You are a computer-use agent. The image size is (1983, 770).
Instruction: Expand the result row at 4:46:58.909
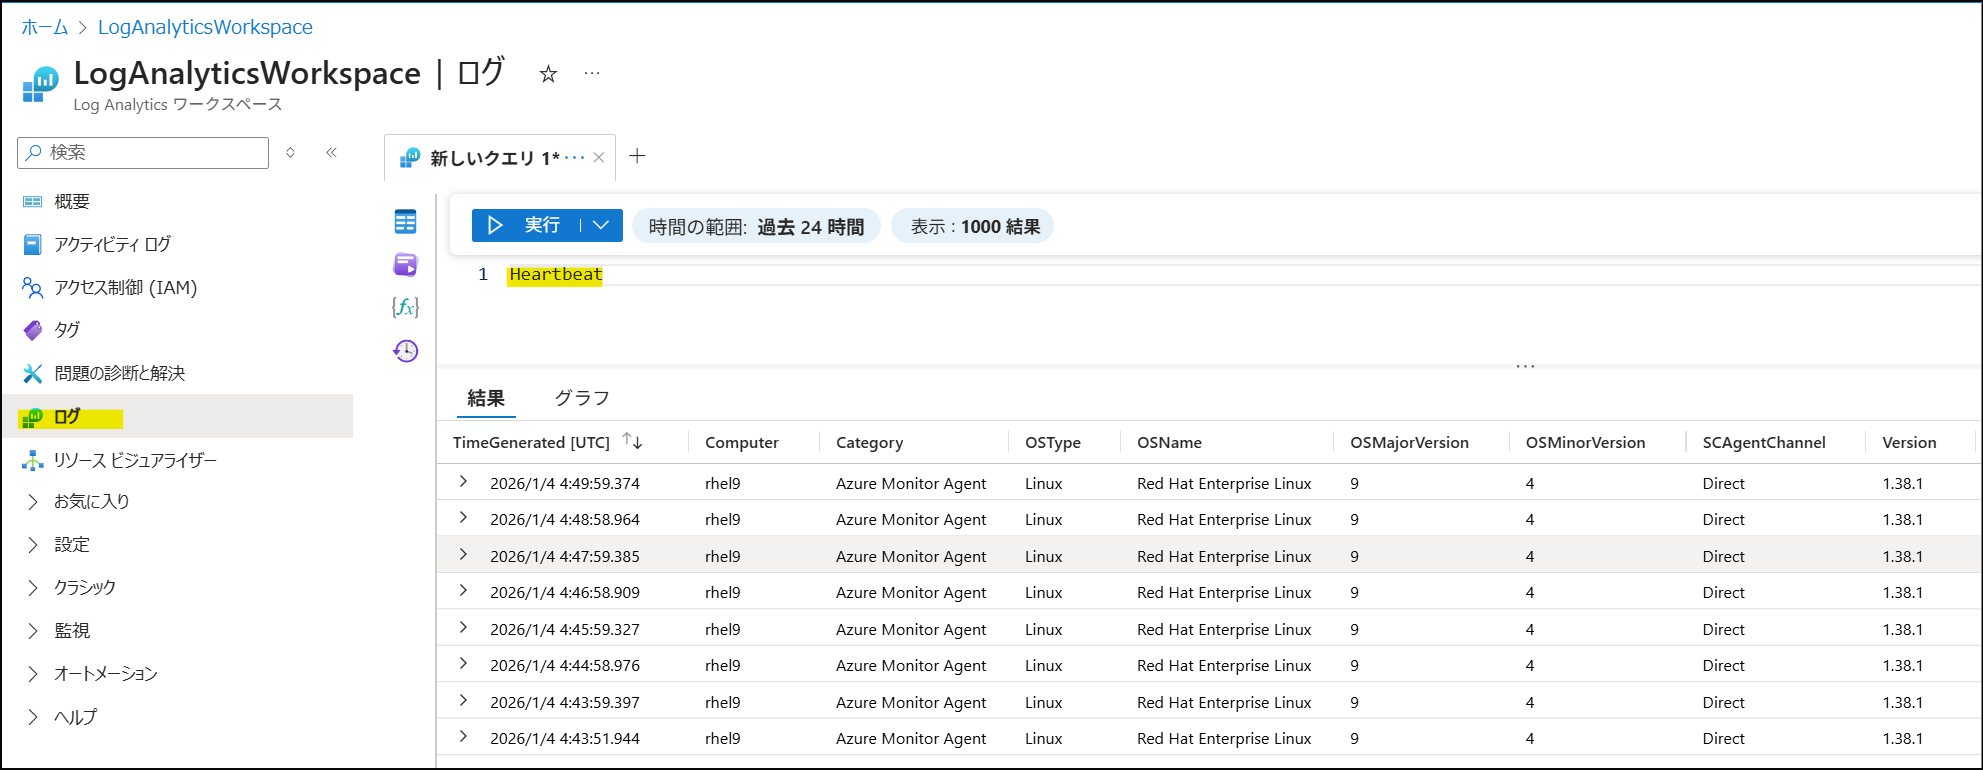coord(463,591)
